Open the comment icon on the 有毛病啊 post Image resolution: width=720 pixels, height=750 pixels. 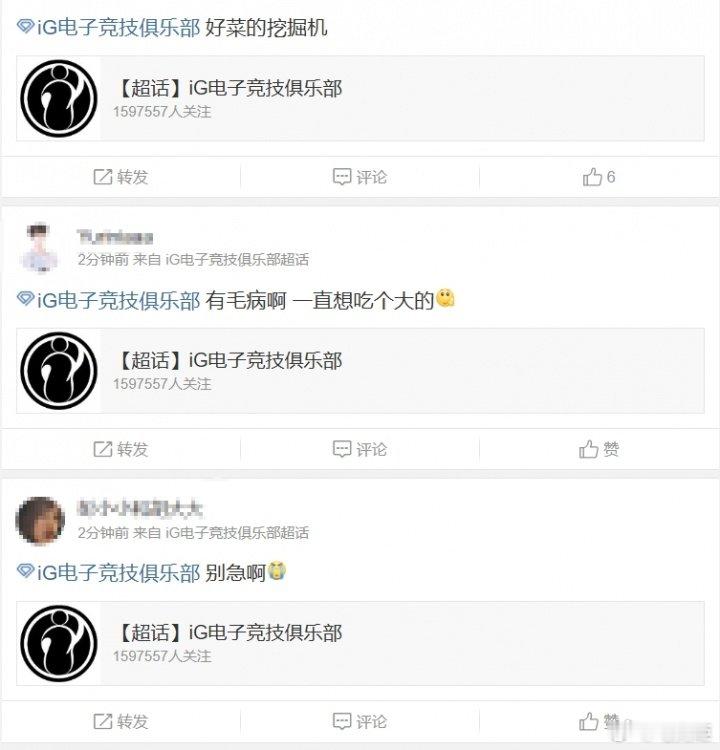coord(342,449)
